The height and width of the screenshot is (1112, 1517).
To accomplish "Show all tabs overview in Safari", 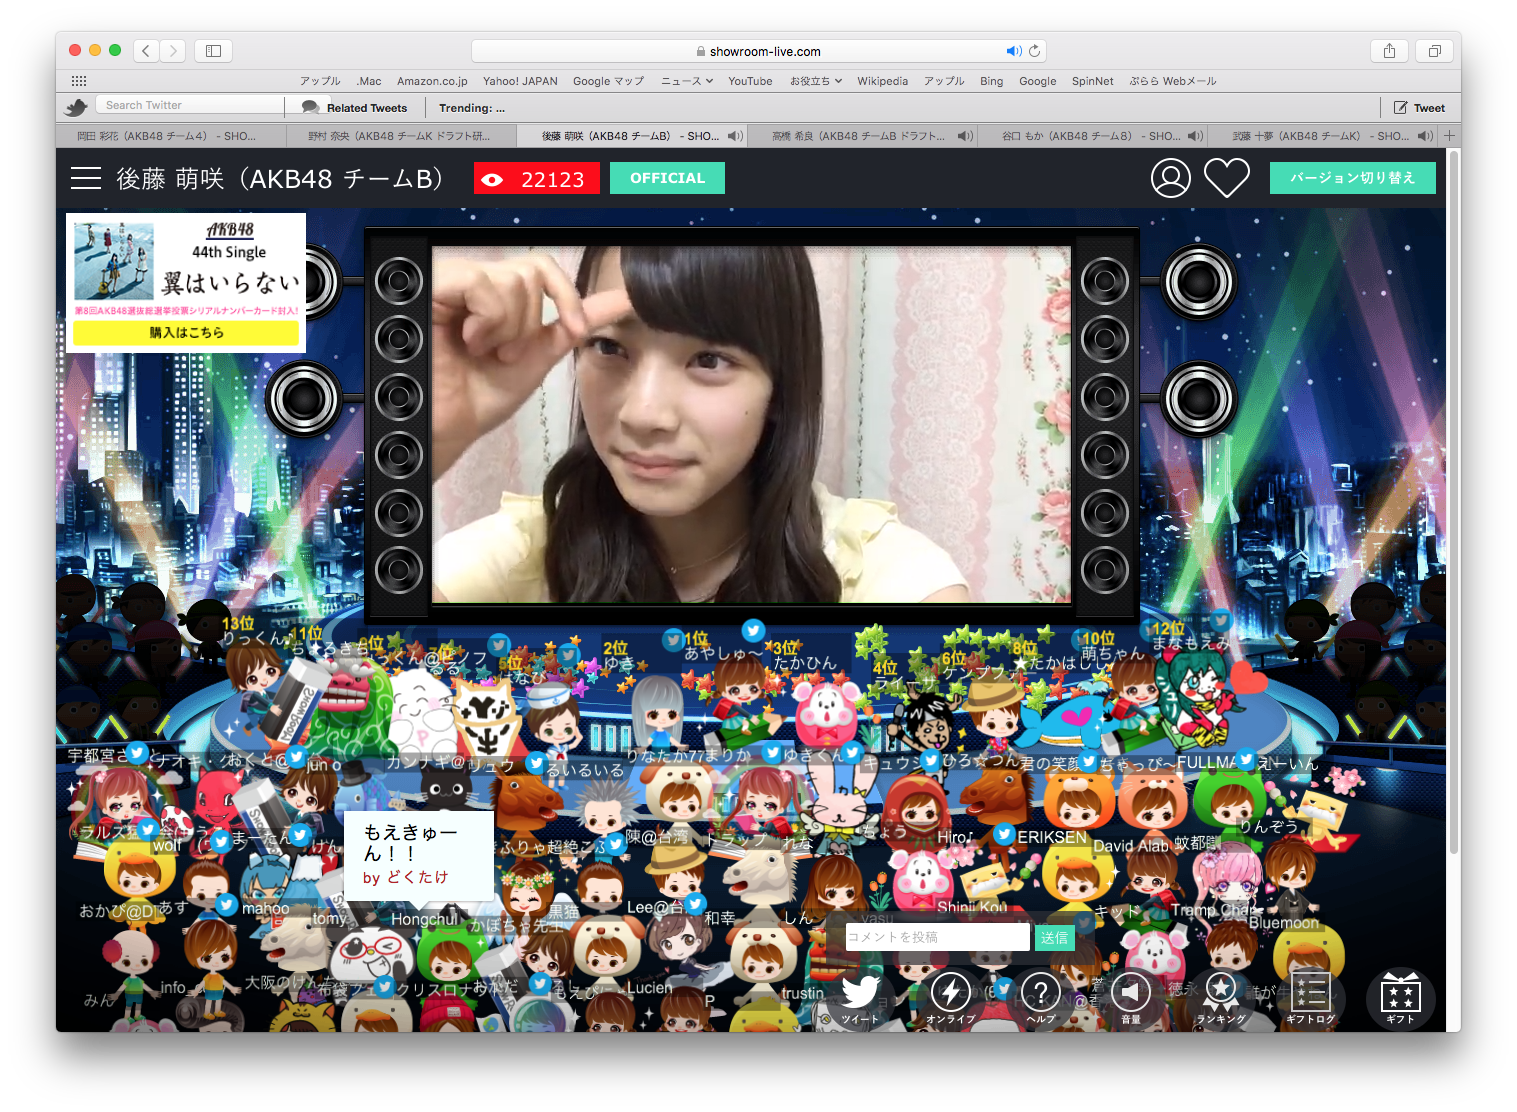I will pos(1434,51).
